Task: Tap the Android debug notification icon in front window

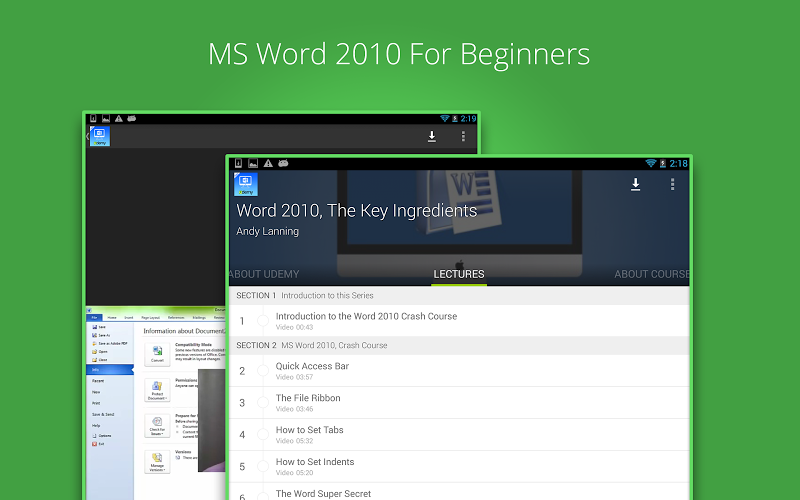Action: (283, 163)
